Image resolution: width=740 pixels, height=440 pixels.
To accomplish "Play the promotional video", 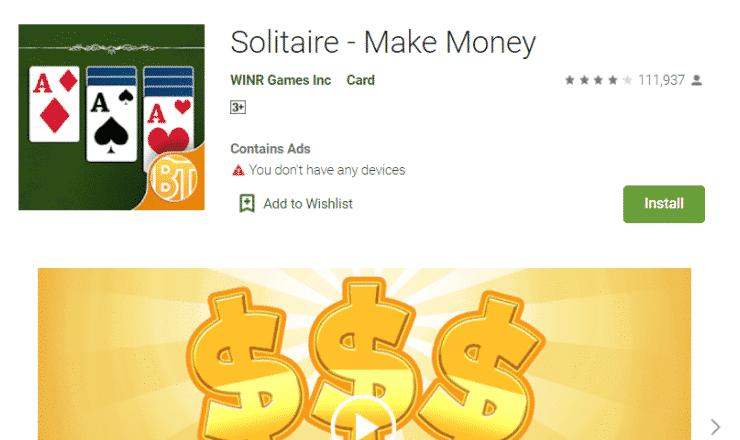I will (363, 420).
